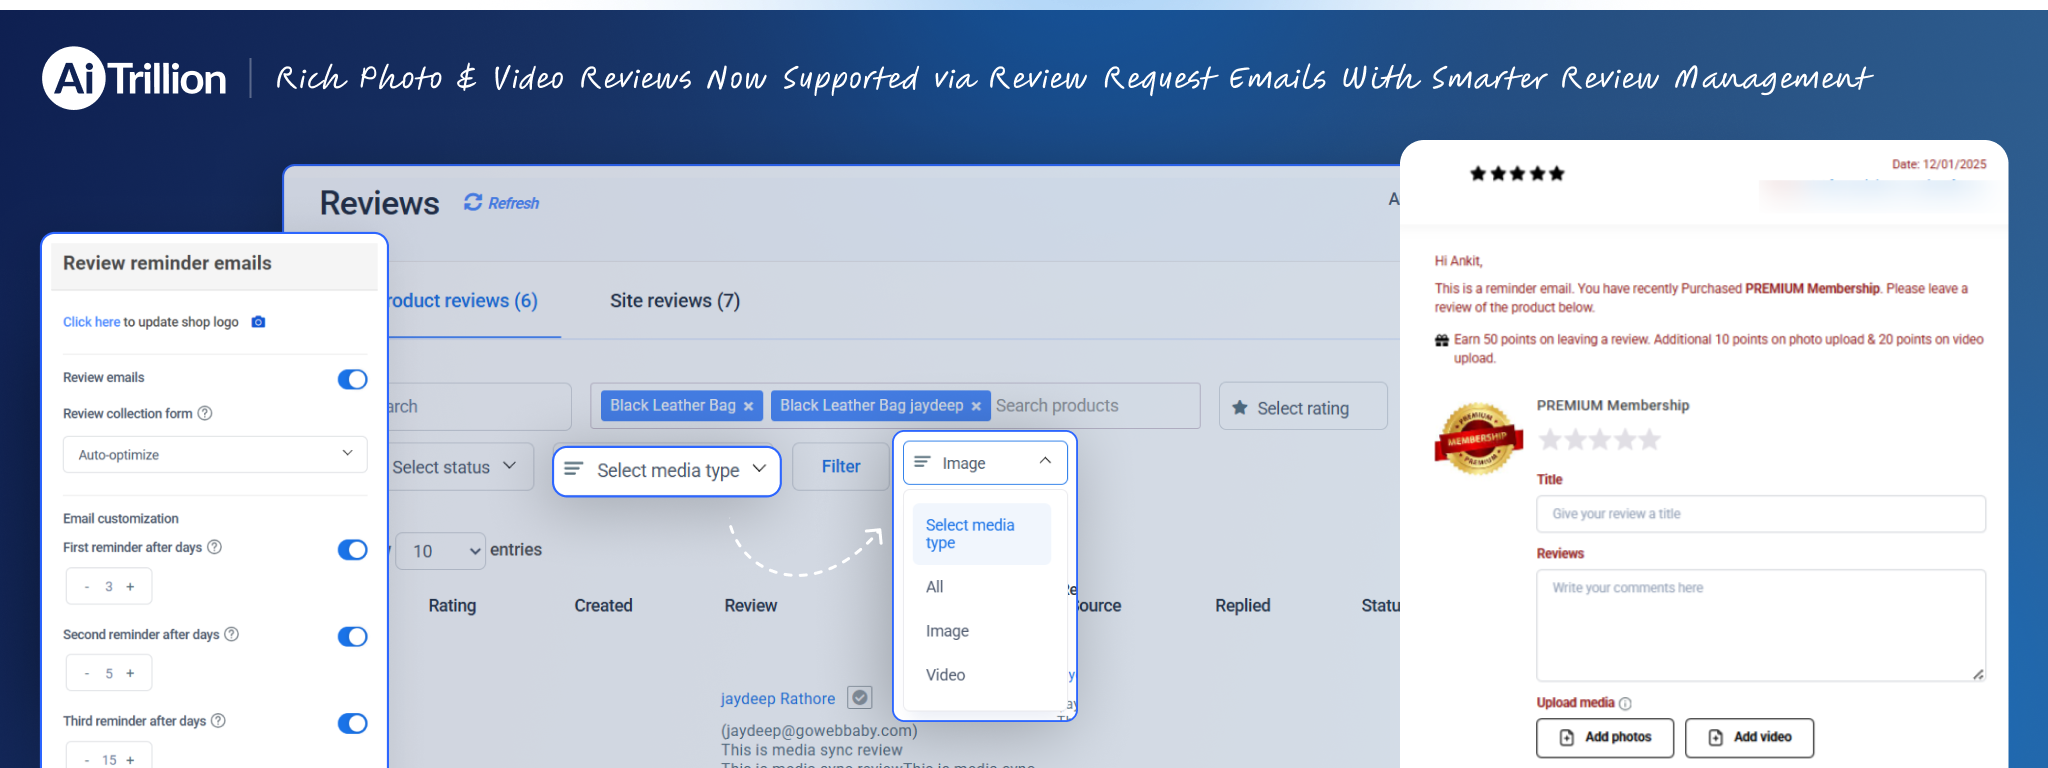Open the Select rating dropdown

[1303, 407]
